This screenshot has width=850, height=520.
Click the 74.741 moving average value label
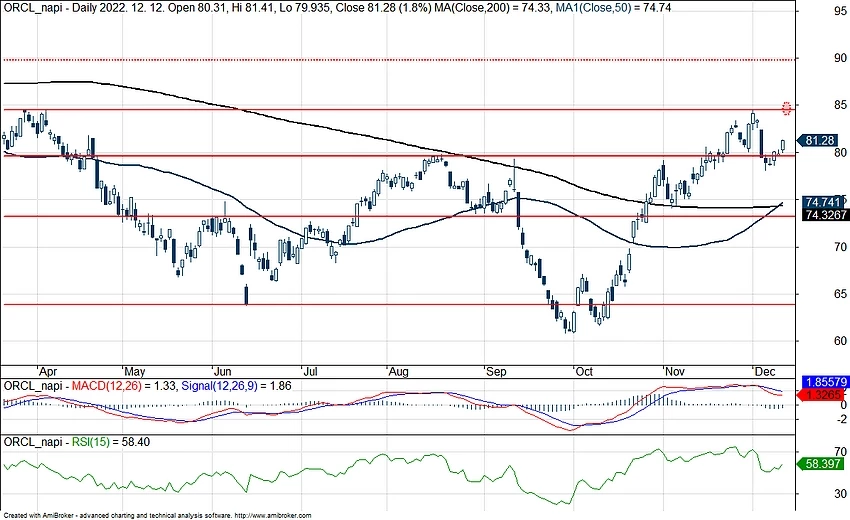[823, 202]
